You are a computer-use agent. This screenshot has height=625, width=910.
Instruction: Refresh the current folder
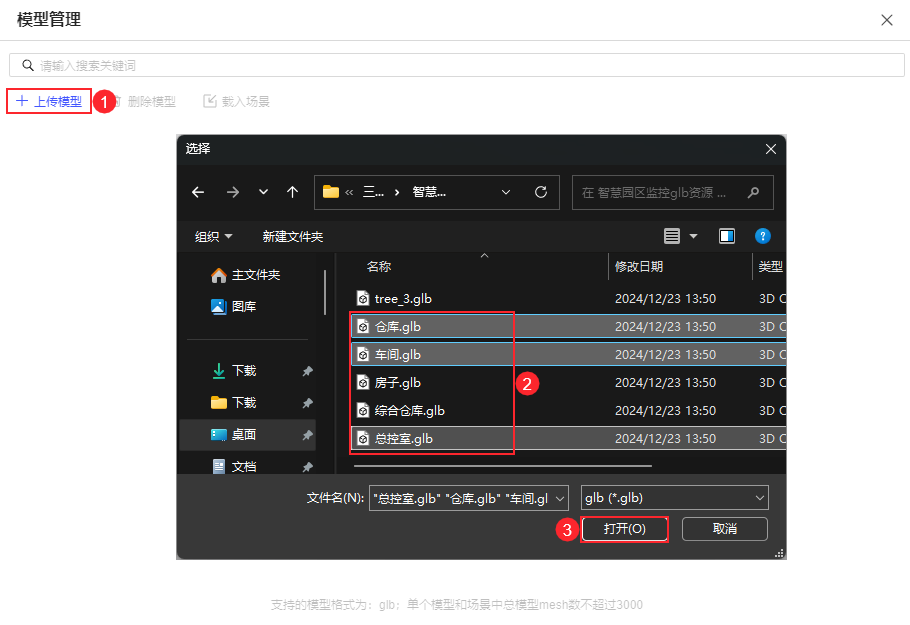[x=541, y=192]
